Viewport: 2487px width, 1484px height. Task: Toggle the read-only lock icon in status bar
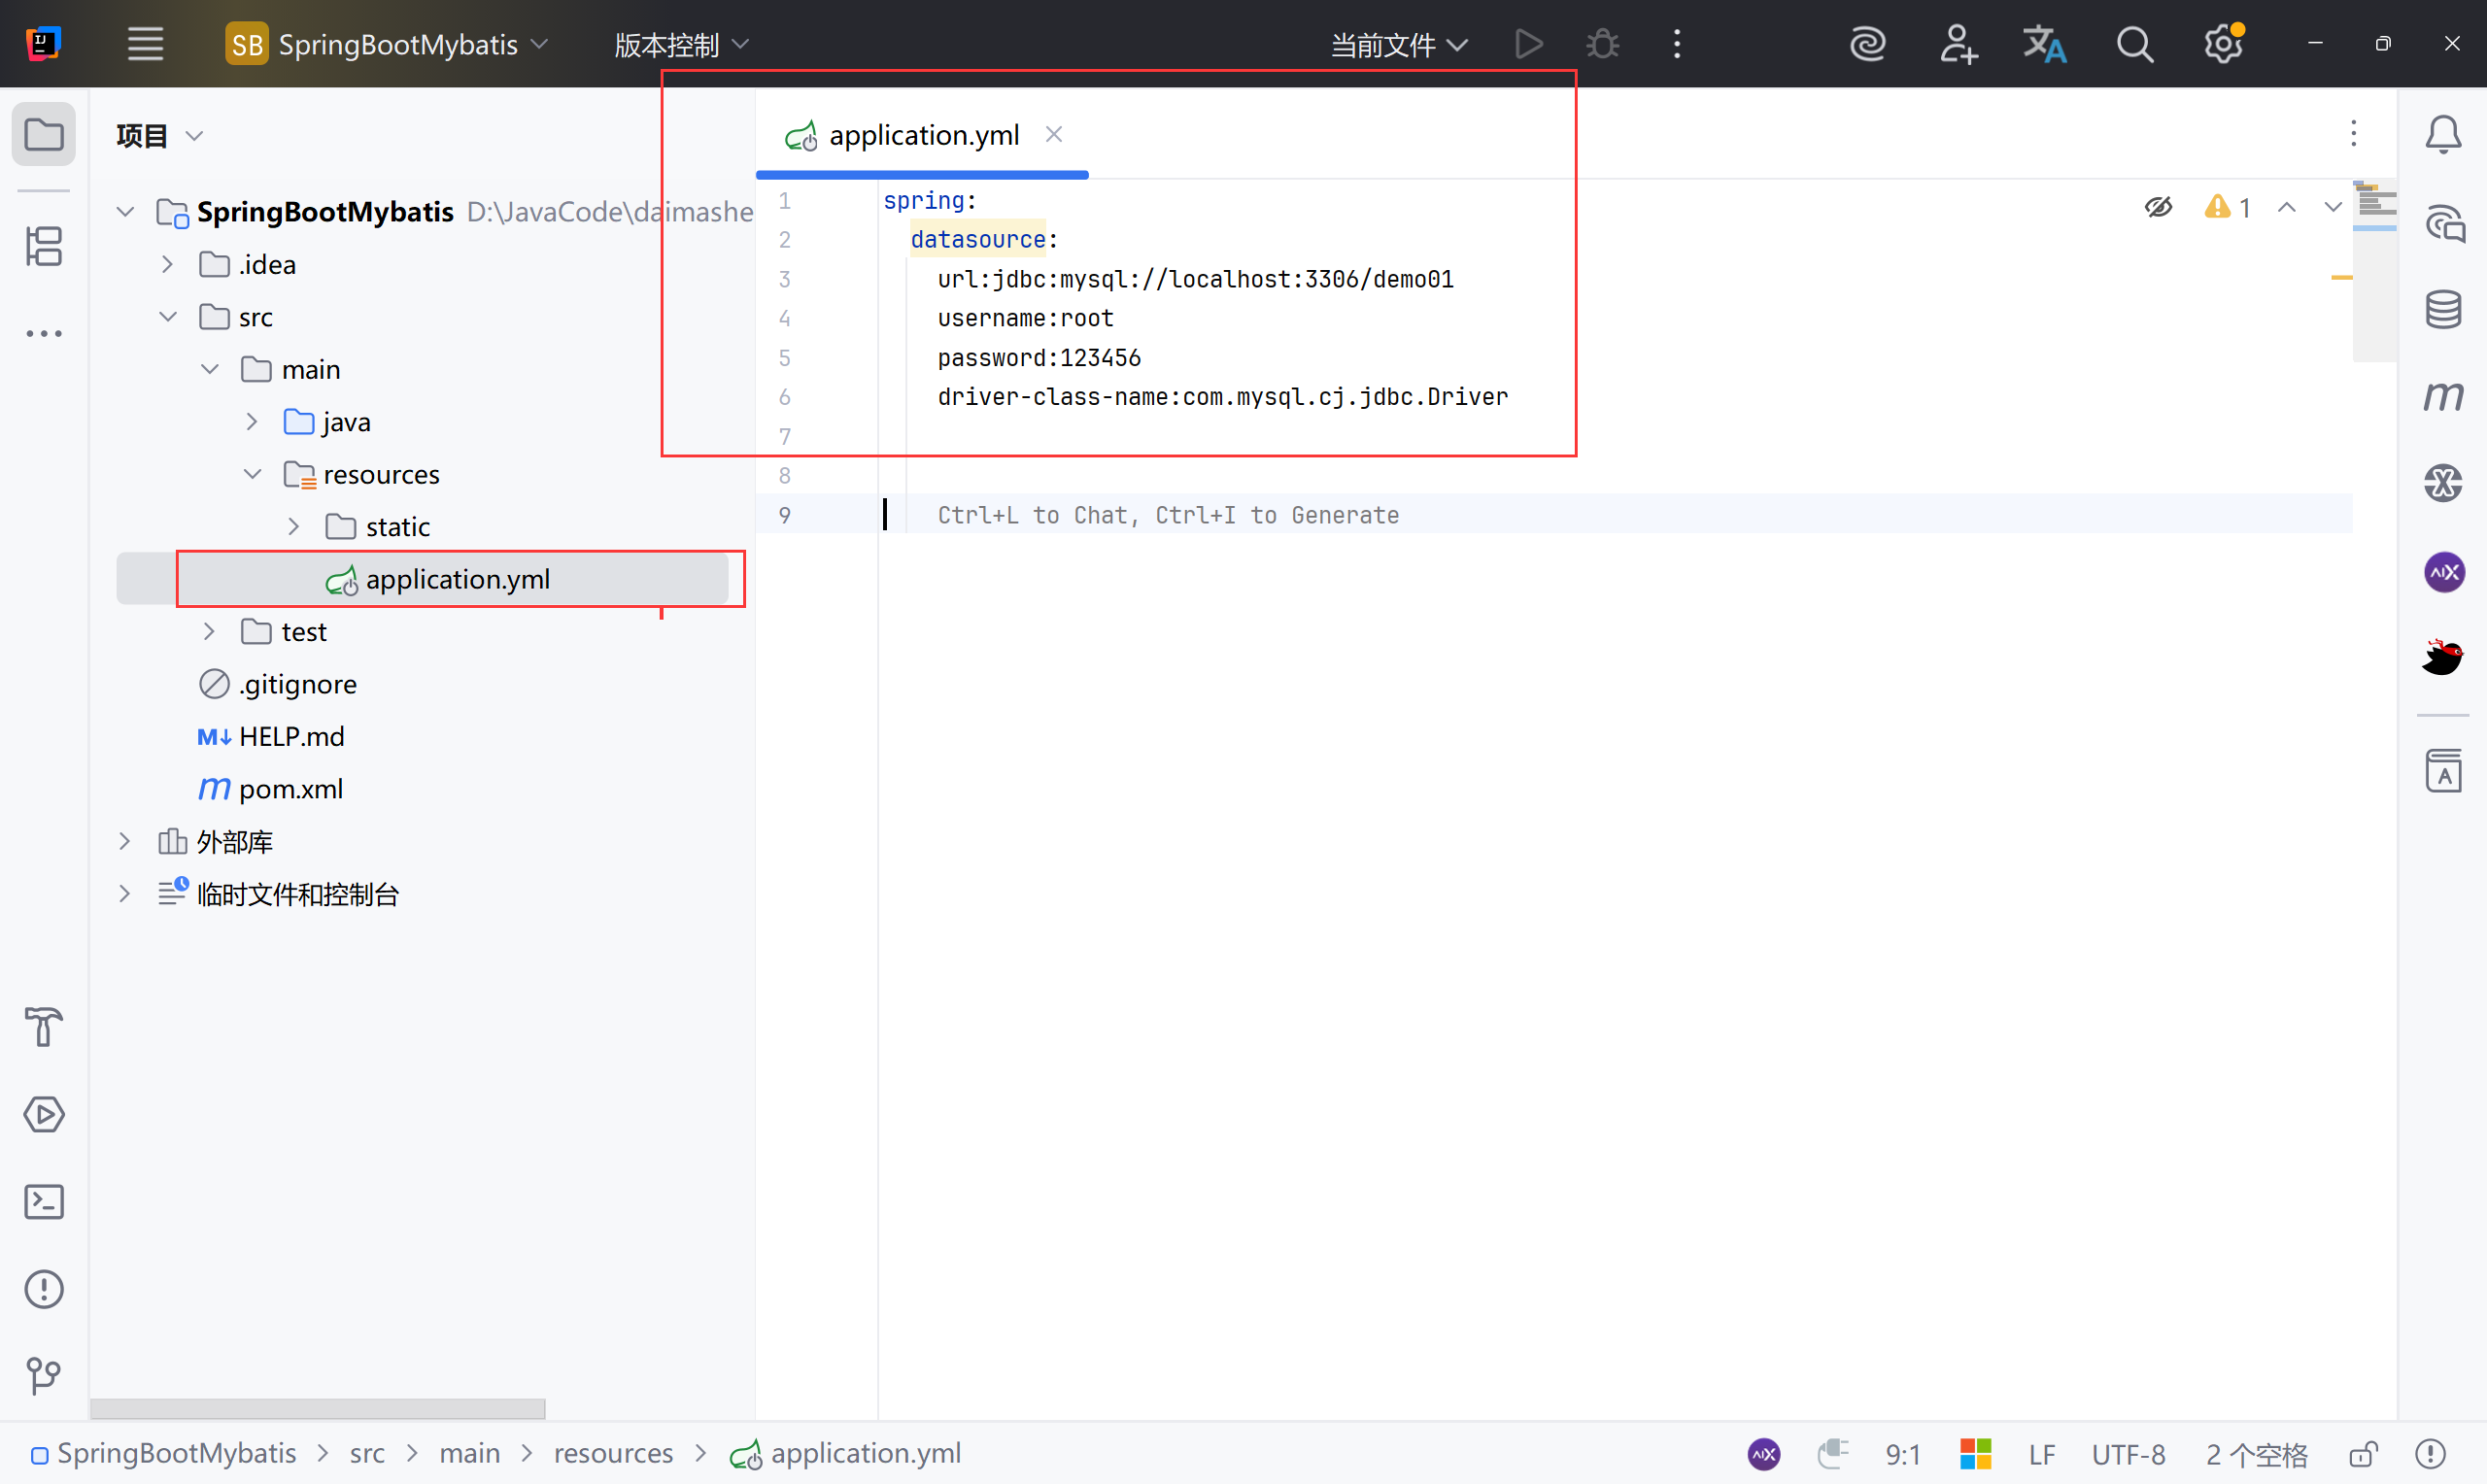point(2363,1453)
